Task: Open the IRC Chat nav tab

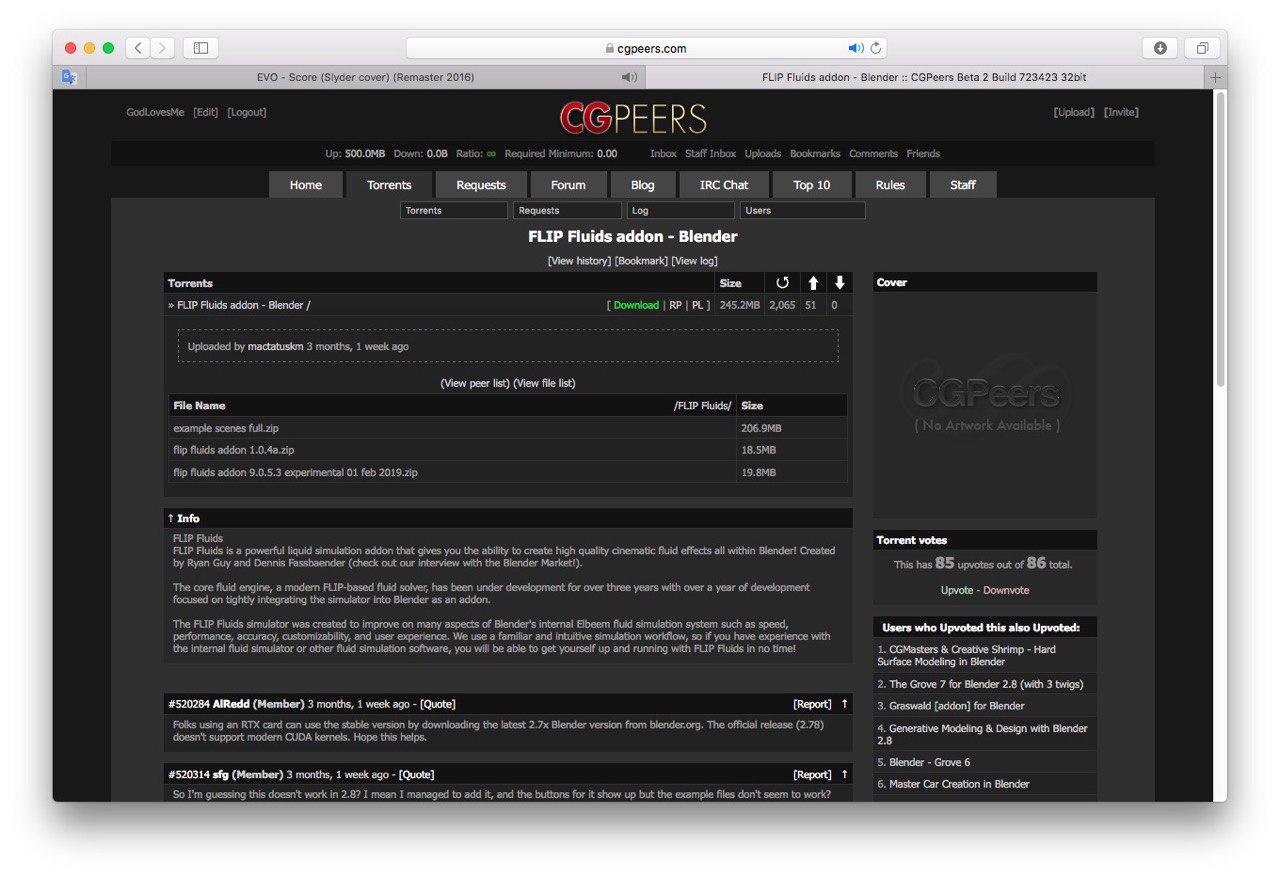Action: pyautogui.click(x=724, y=185)
